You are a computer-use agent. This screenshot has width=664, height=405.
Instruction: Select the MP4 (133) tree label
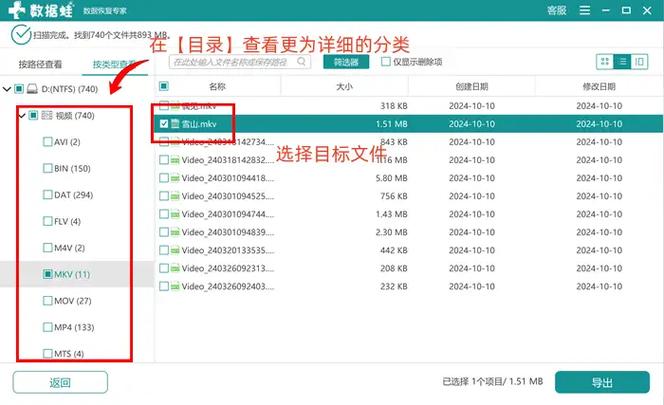click(75, 327)
